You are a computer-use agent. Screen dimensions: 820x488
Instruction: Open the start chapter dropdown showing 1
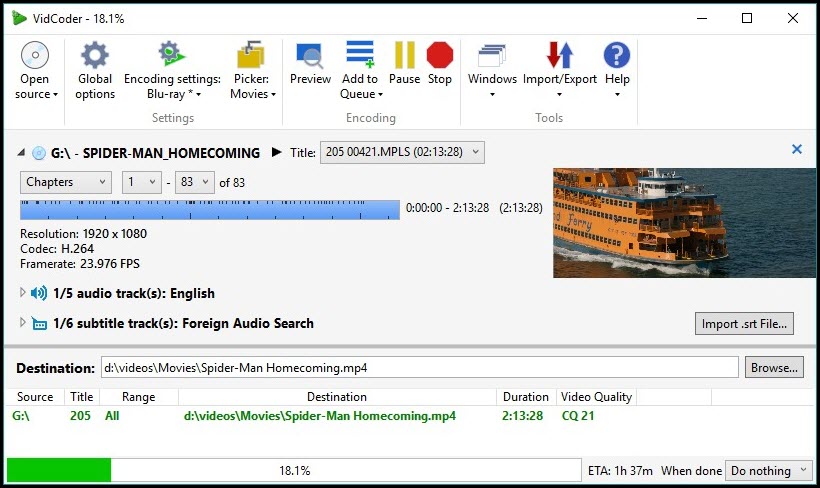(142, 182)
